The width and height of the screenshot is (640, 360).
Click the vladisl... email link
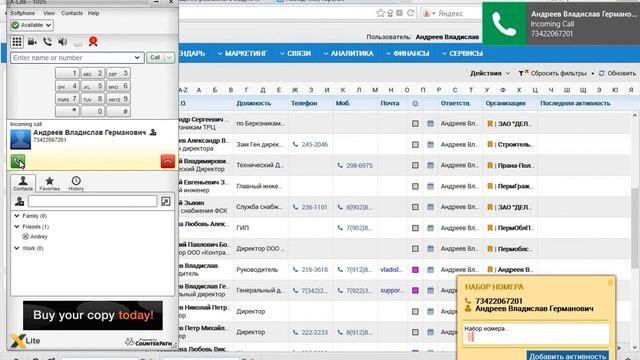click(391, 269)
